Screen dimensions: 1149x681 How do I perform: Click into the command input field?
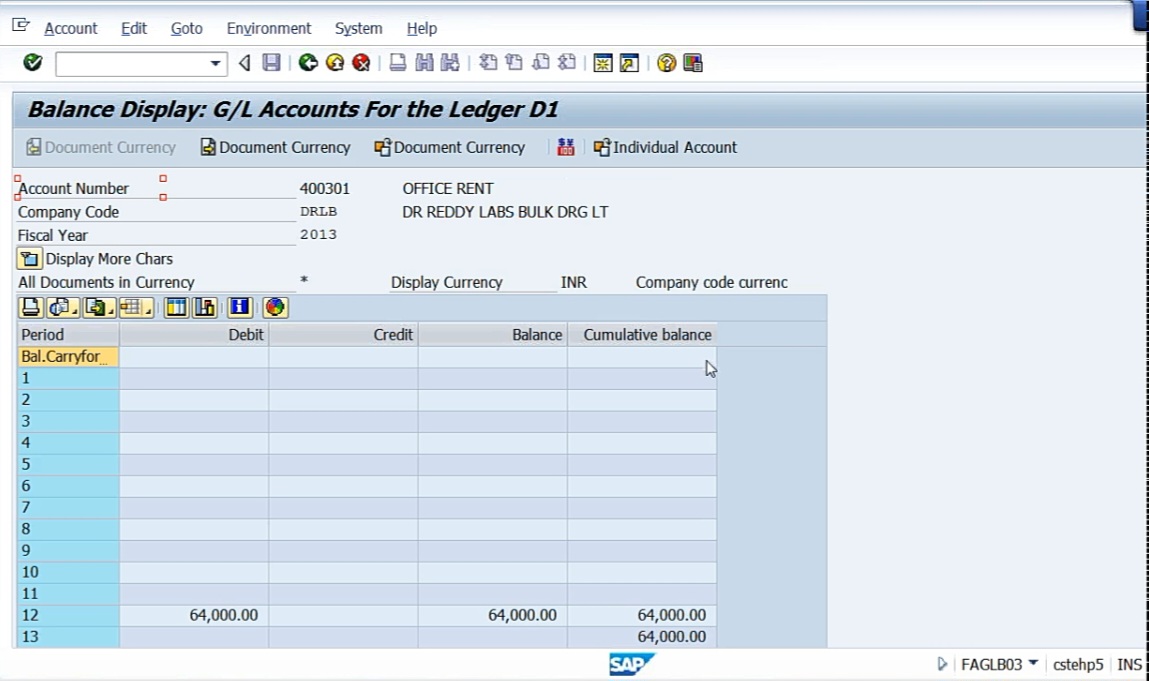pyautogui.click(x=133, y=64)
